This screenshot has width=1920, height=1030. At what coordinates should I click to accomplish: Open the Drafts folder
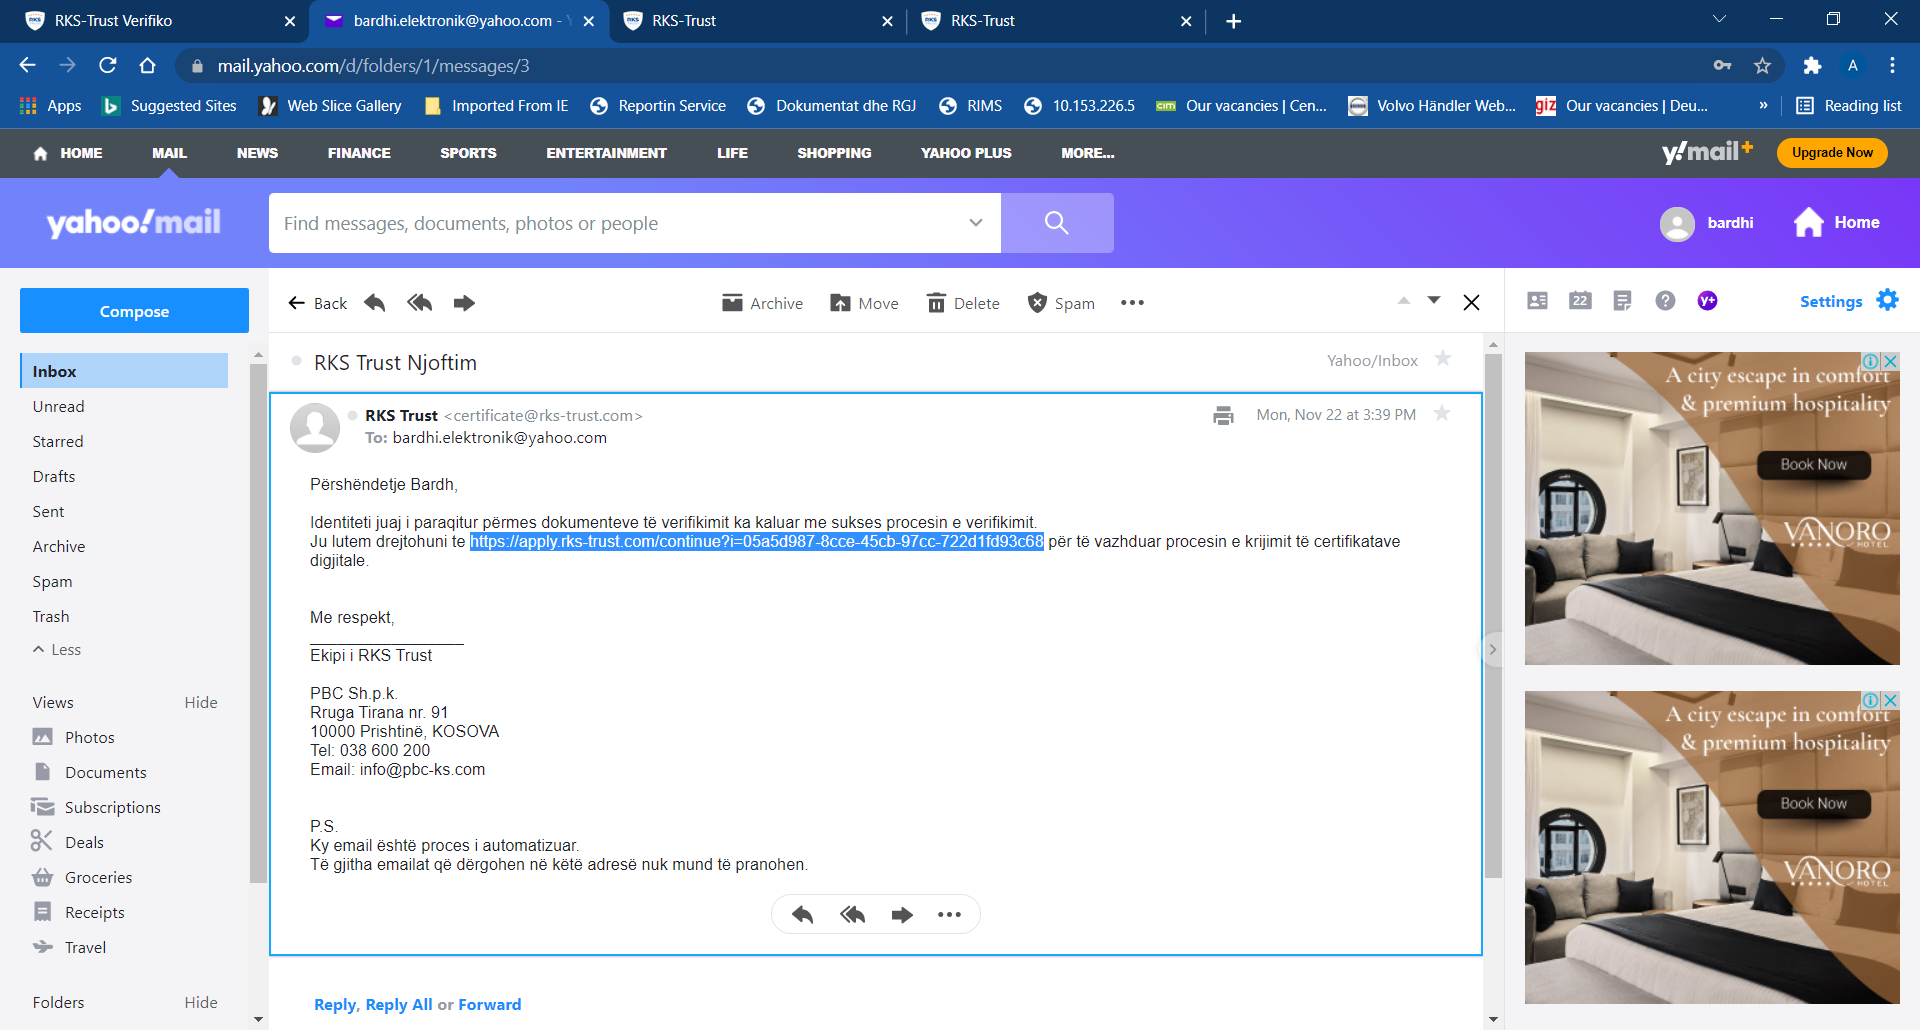(x=54, y=476)
